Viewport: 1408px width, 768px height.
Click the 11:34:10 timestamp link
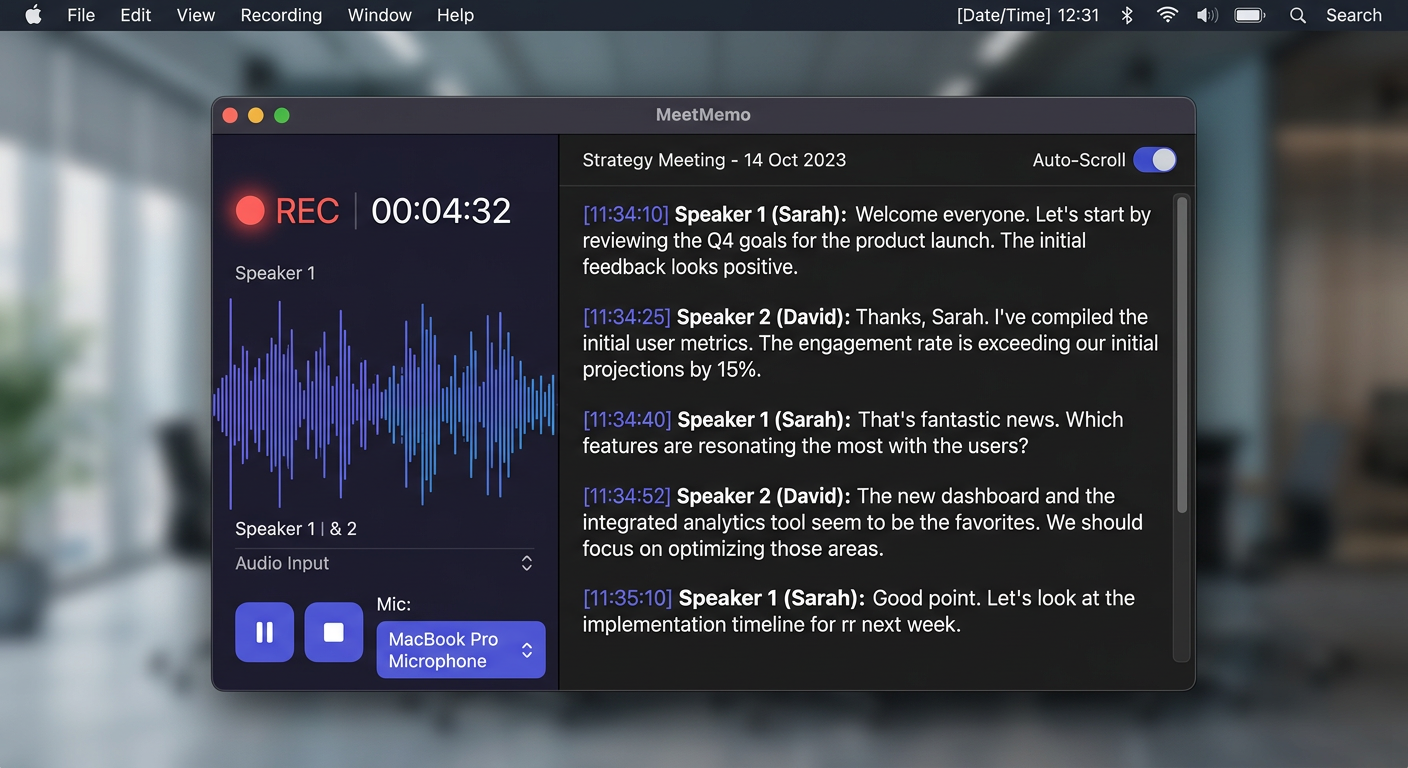point(625,214)
